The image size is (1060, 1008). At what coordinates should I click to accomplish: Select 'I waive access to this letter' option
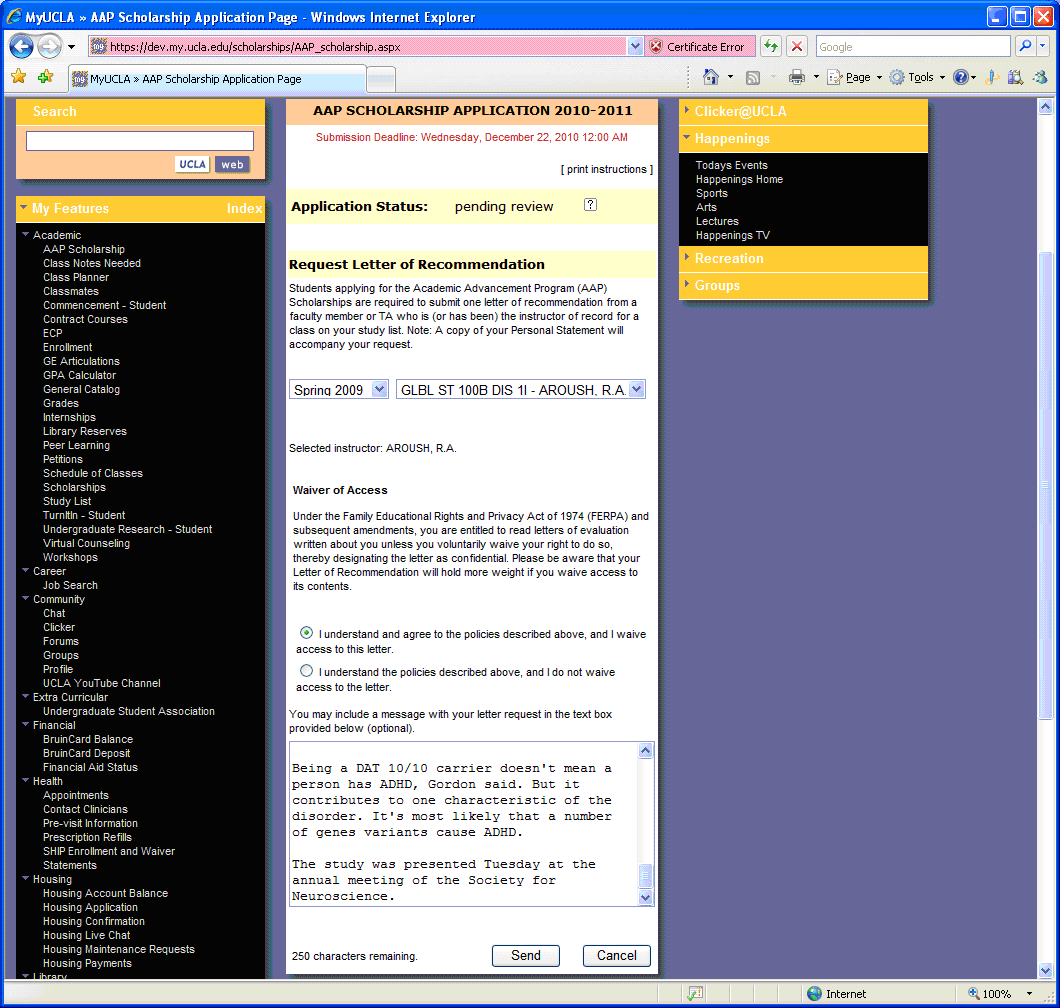coord(306,633)
